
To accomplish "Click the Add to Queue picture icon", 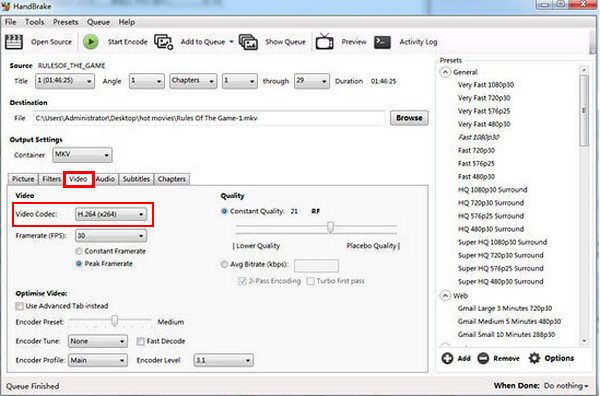I will point(163,42).
